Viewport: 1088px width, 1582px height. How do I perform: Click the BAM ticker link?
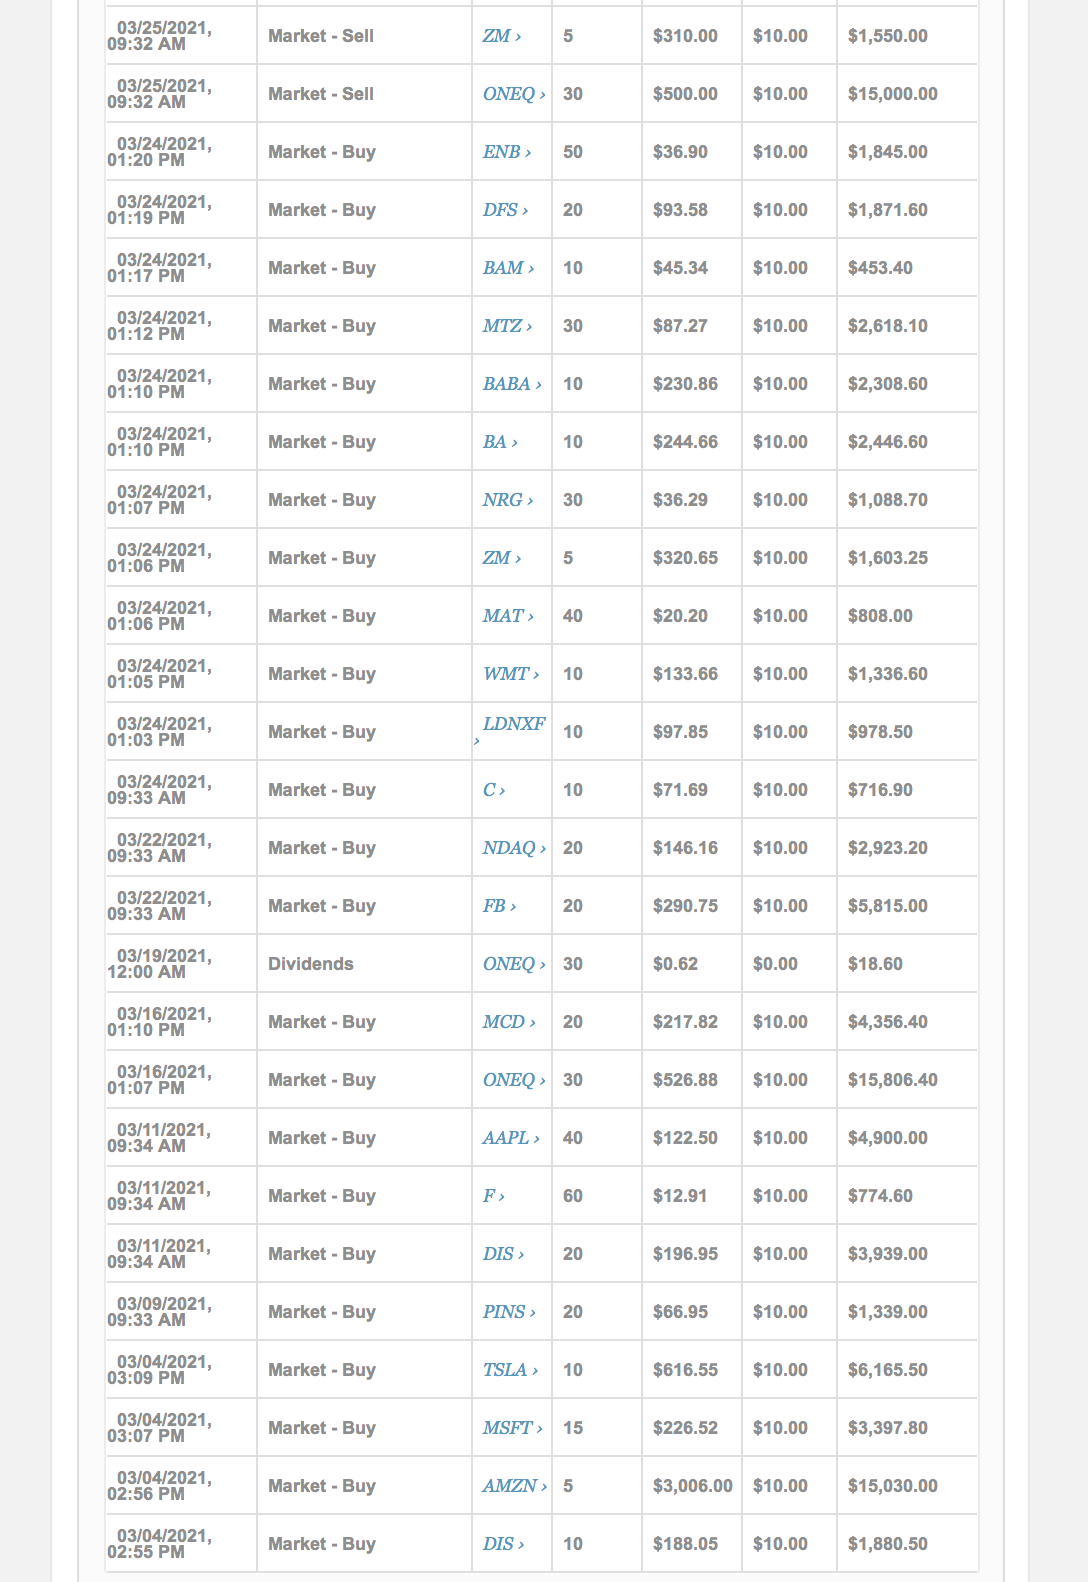pos(503,268)
